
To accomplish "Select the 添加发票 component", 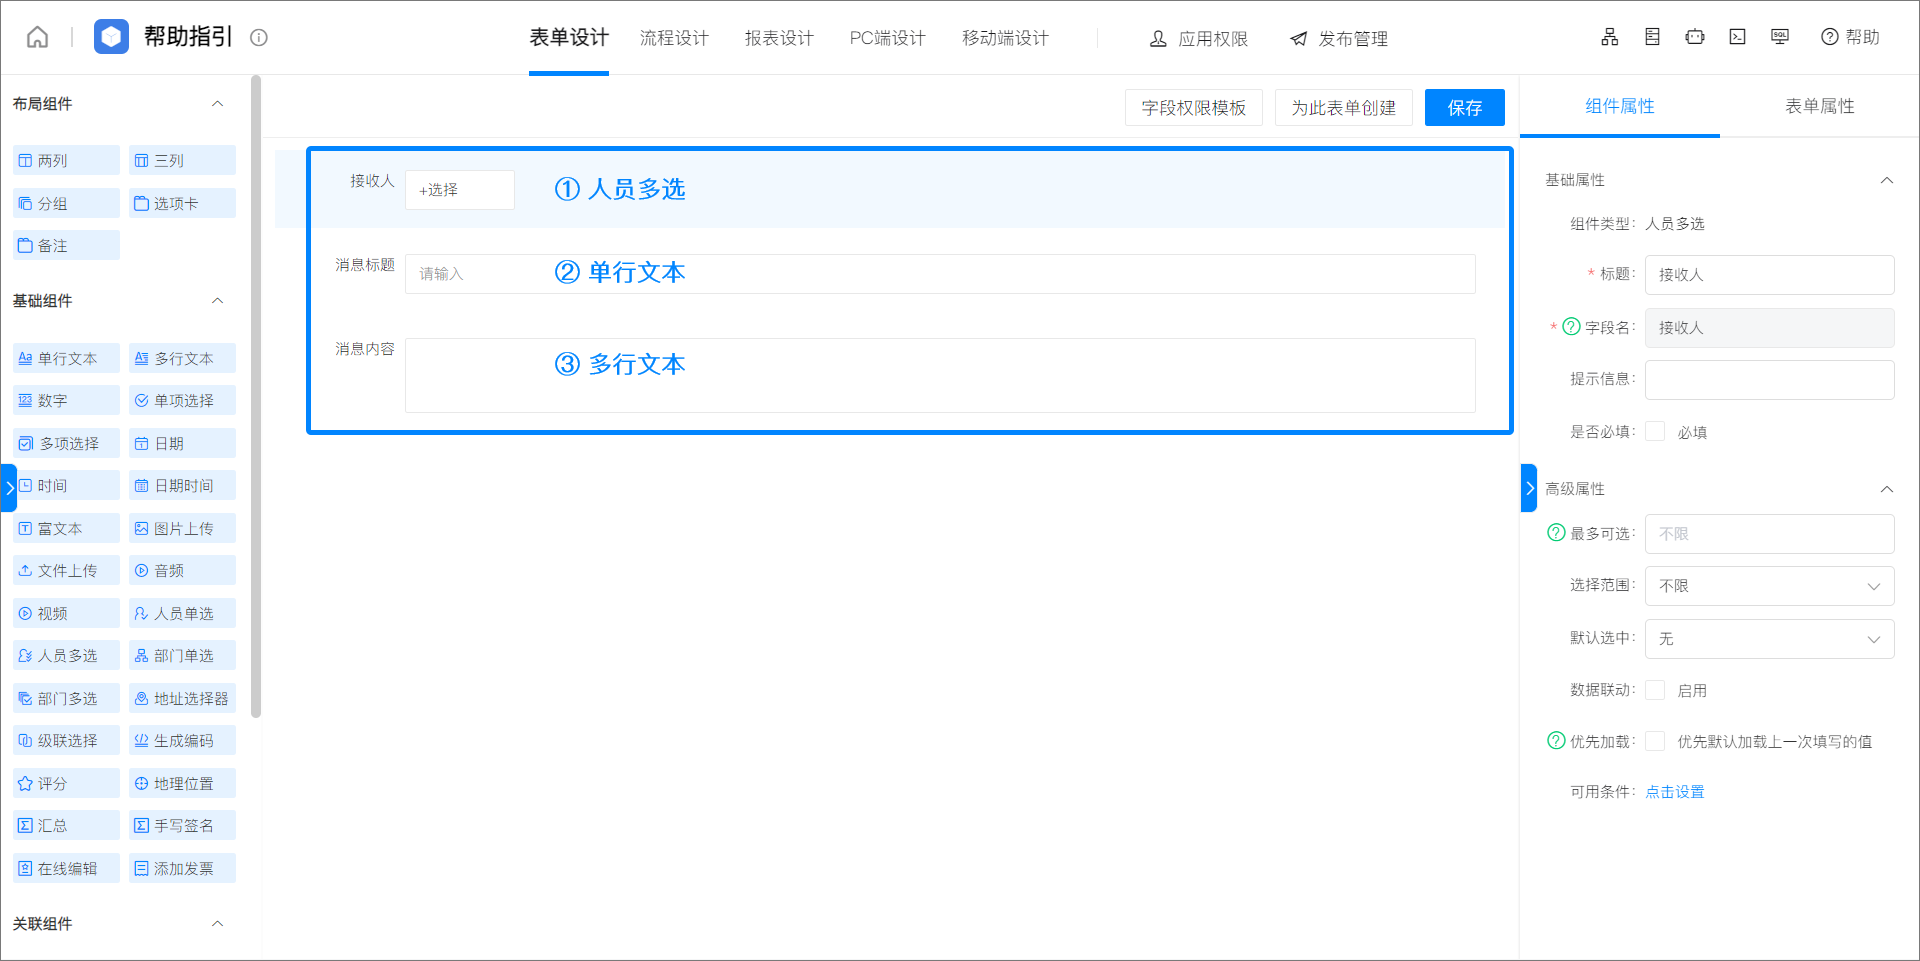I will pyautogui.click(x=182, y=868).
